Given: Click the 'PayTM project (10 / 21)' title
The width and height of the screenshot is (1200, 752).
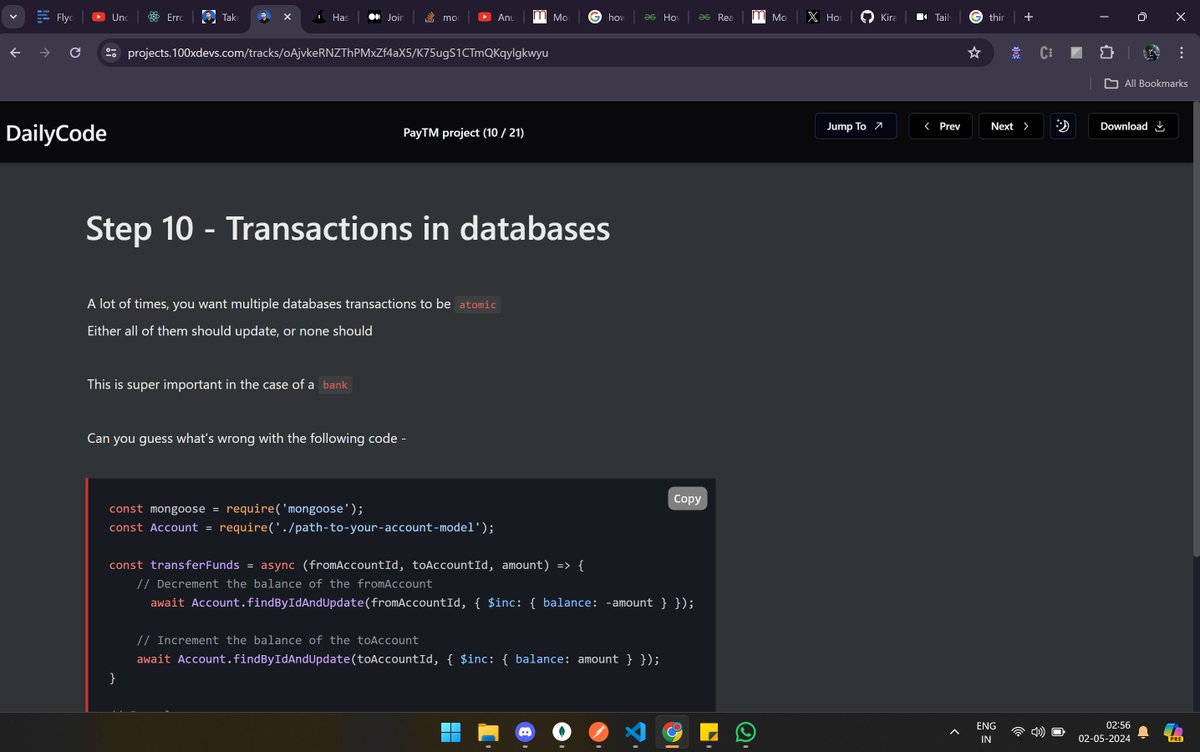Looking at the screenshot, I should [x=463, y=133].
